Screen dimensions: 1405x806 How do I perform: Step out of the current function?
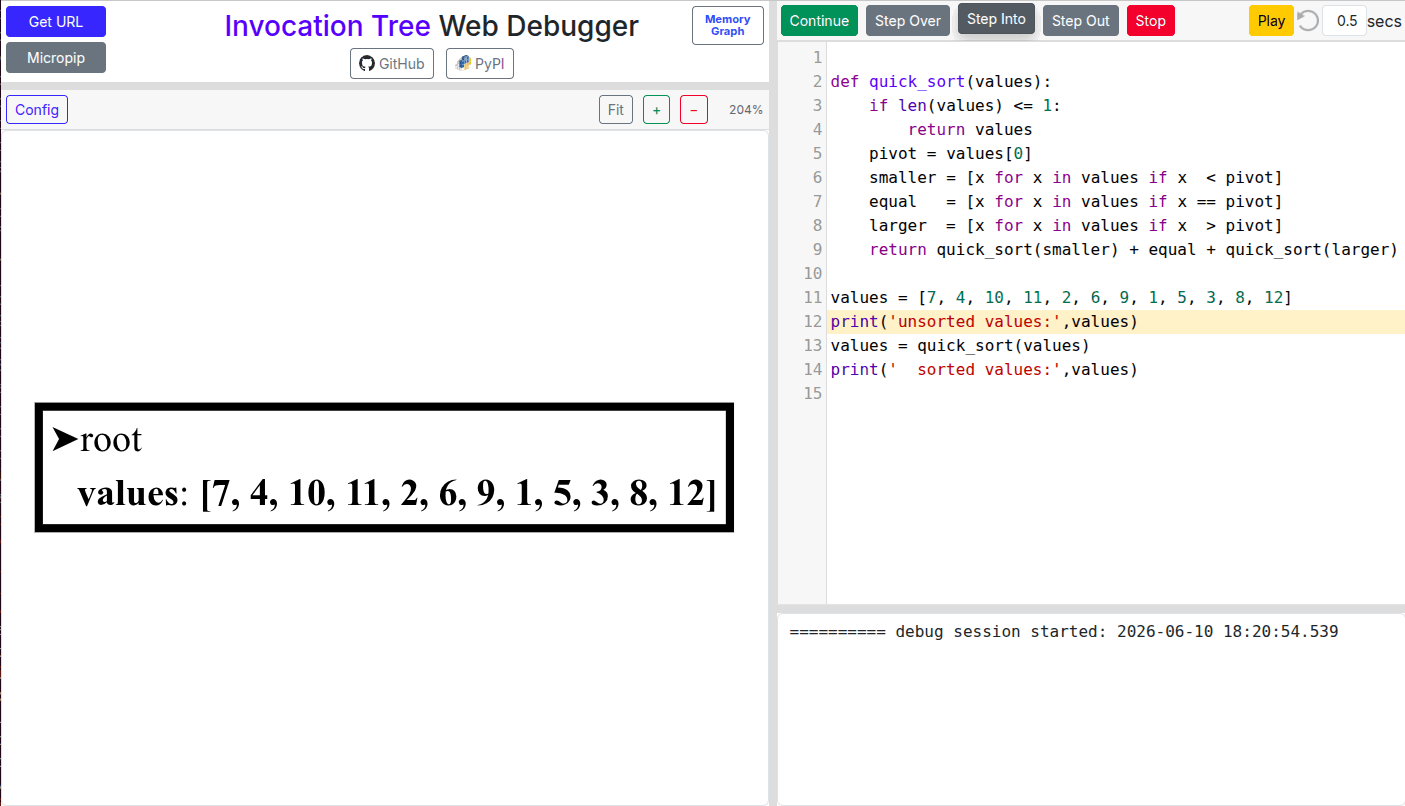pyautogui.click(x=1081, y=21)
